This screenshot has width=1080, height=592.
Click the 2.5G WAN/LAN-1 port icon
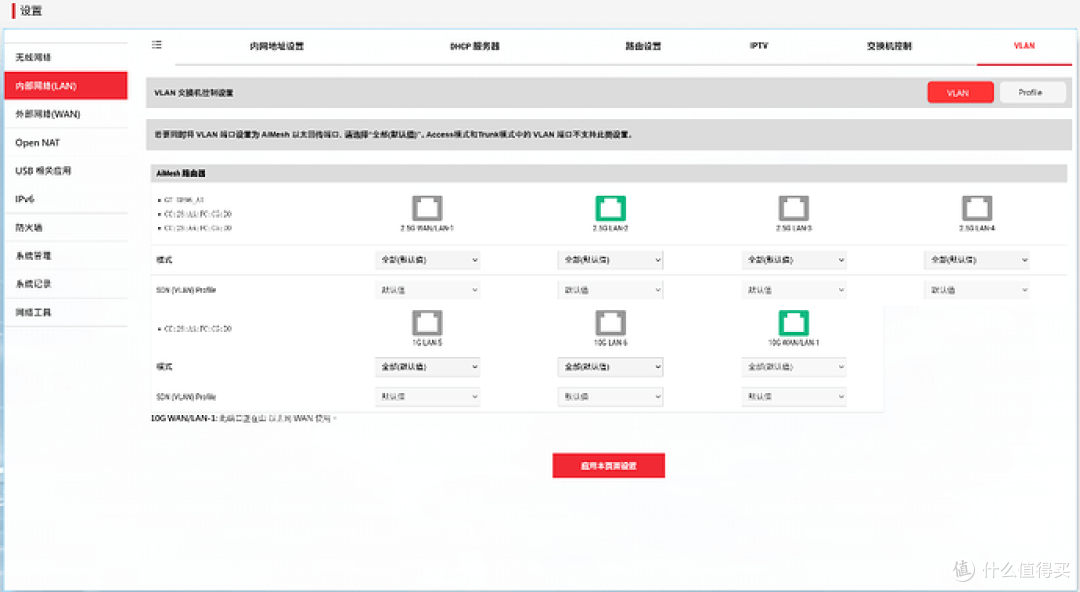427,208
